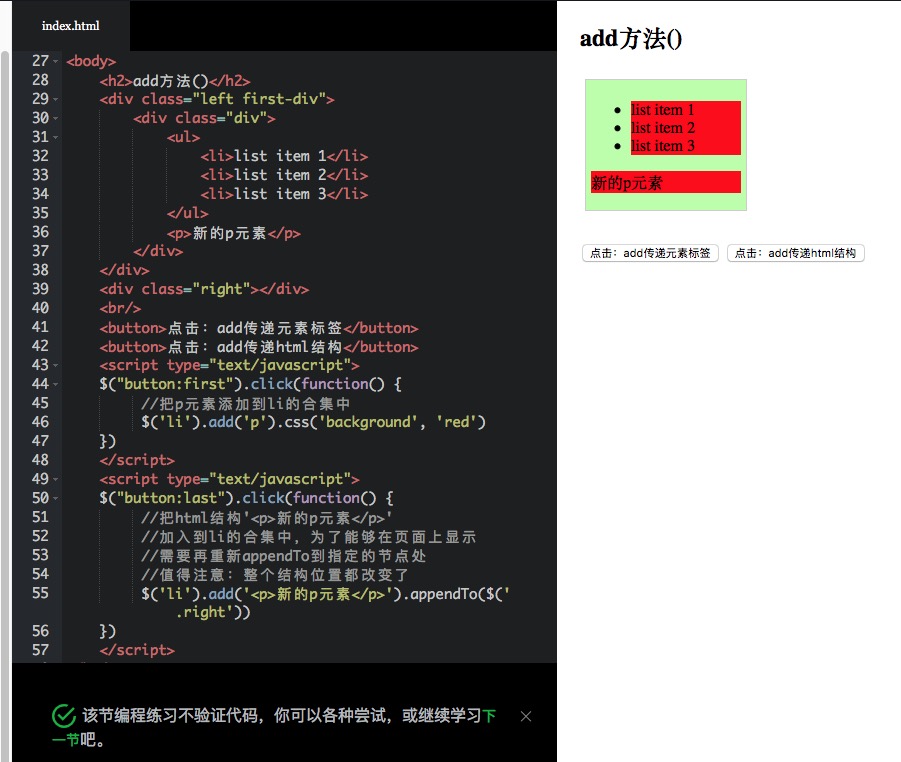Image resolution: width=901 pixels, height=762 pixels.
Task: Open the index.html editor tab
Action: (x=71, y=26)
